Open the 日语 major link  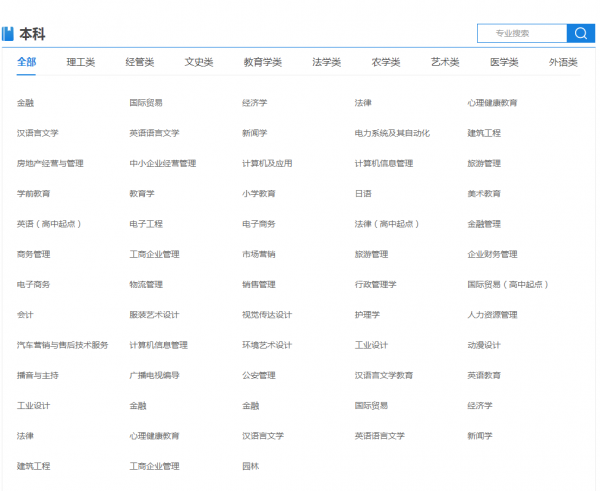[x=363, y=194]
